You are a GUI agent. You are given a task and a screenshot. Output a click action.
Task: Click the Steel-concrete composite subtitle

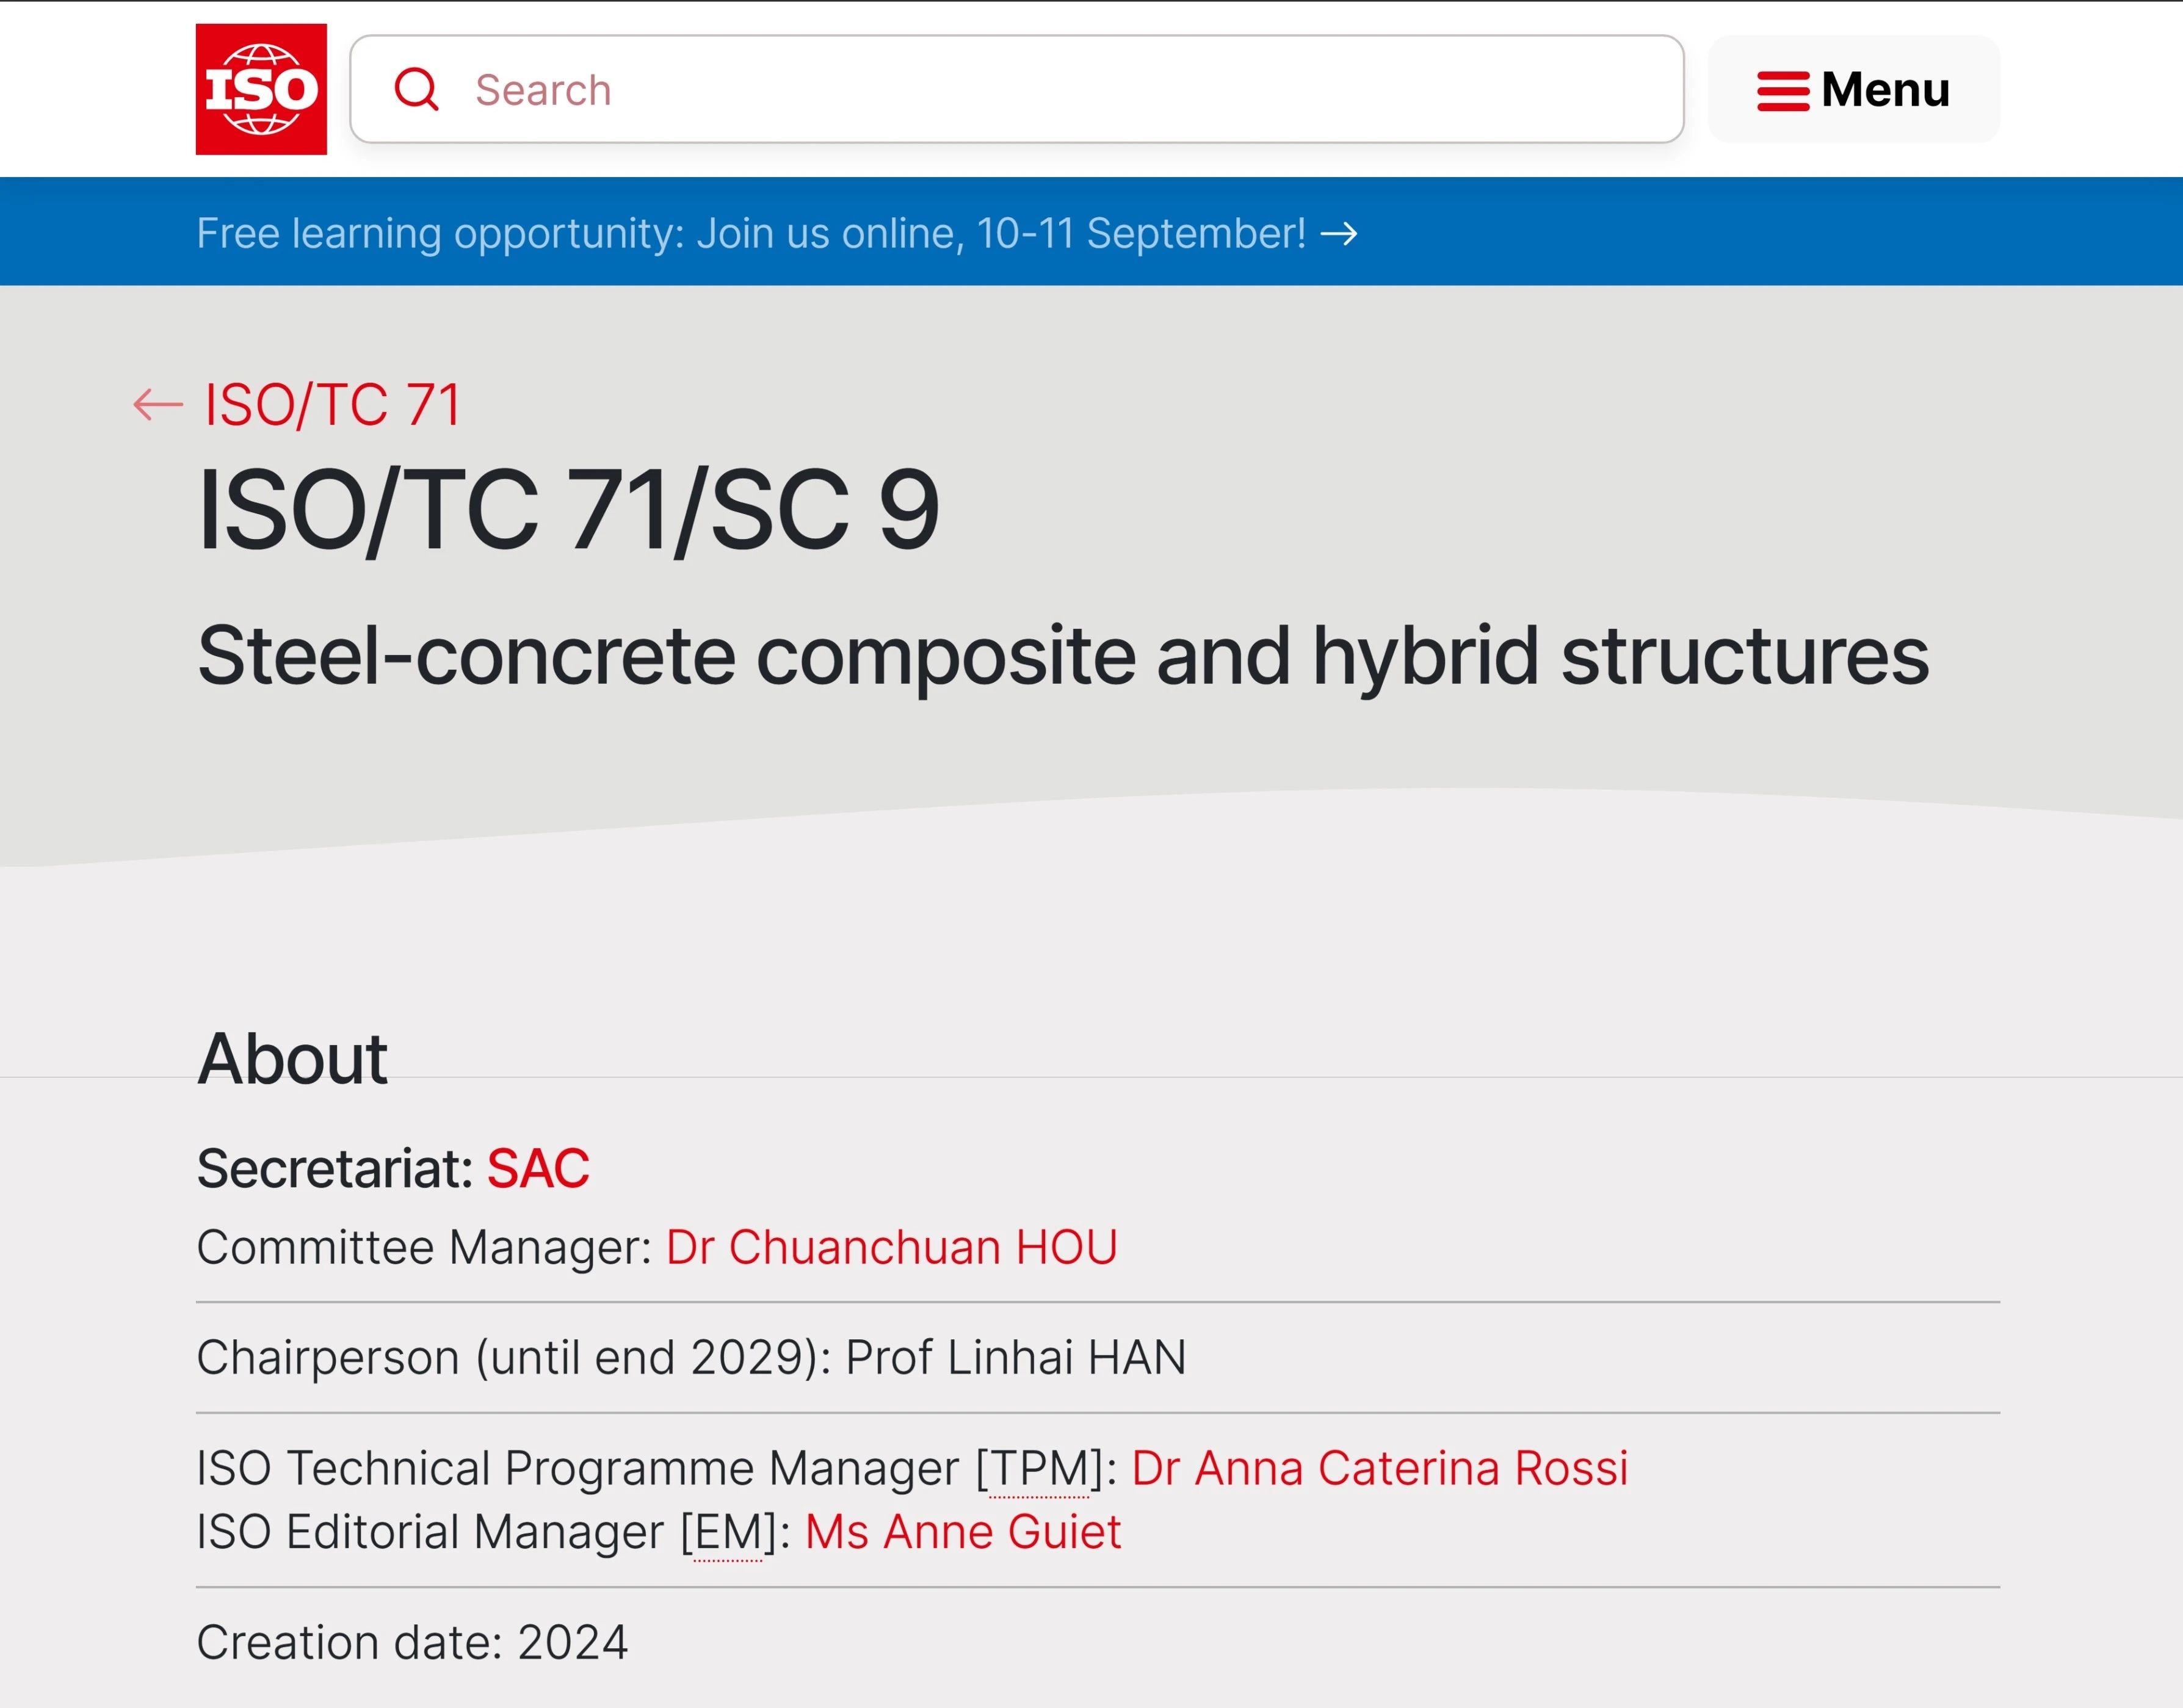pos(1062,656)
